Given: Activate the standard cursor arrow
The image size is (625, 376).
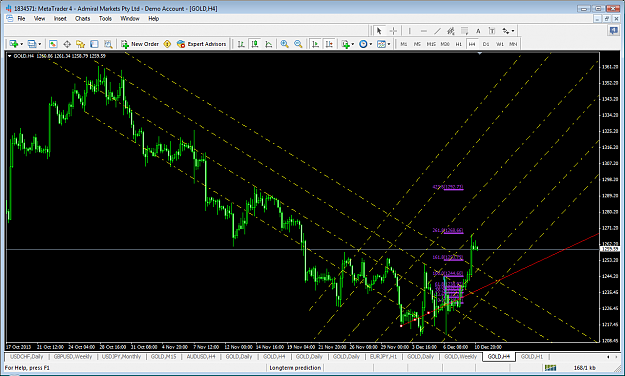Looking at the screenshot, I should click(379, 31).
